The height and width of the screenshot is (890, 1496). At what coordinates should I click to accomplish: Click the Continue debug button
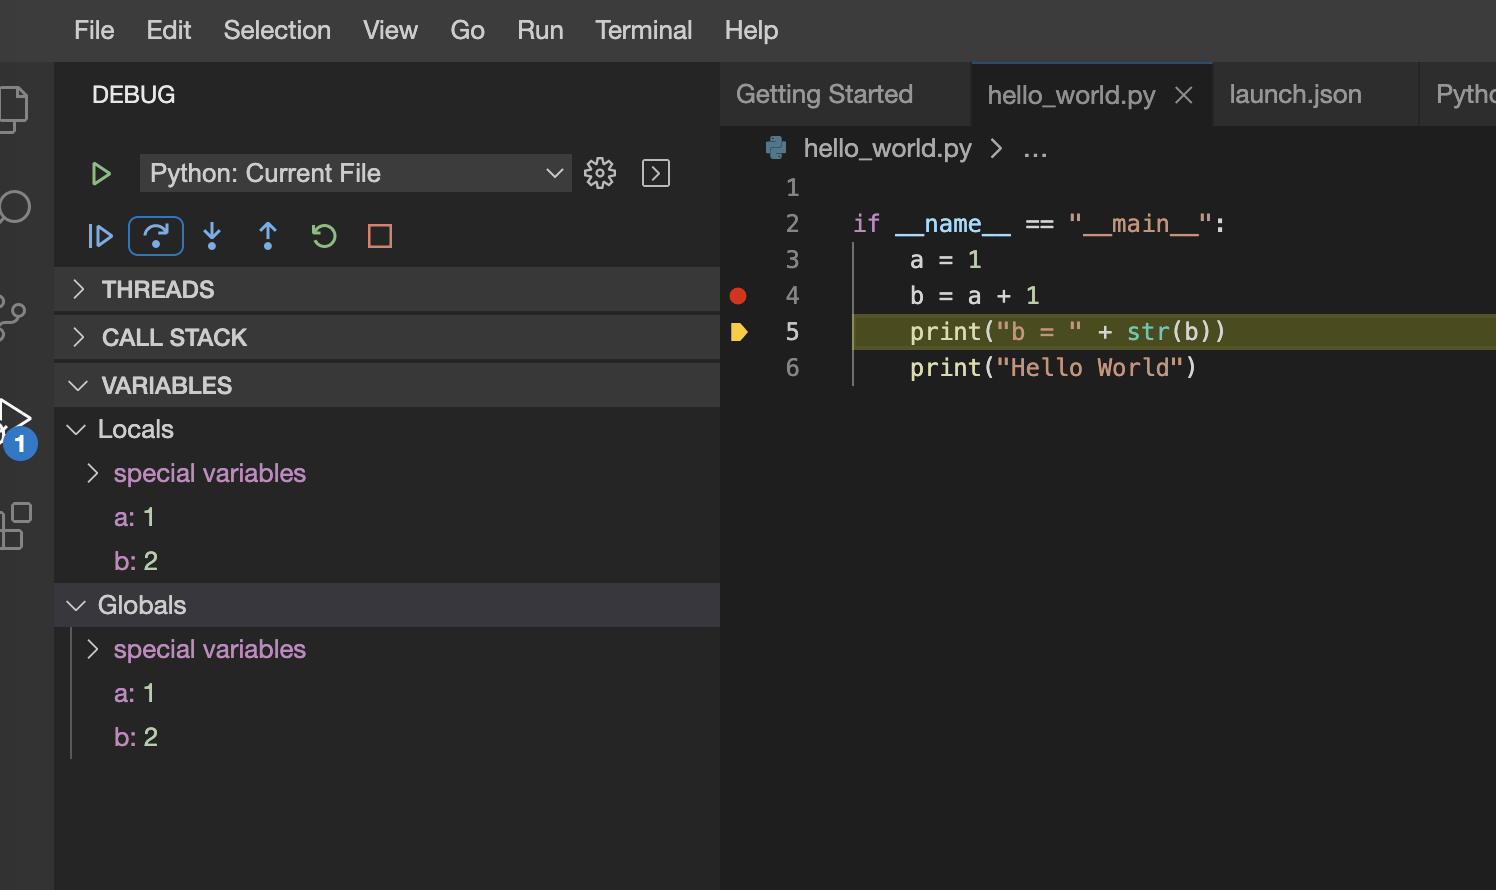coord(100,236)
